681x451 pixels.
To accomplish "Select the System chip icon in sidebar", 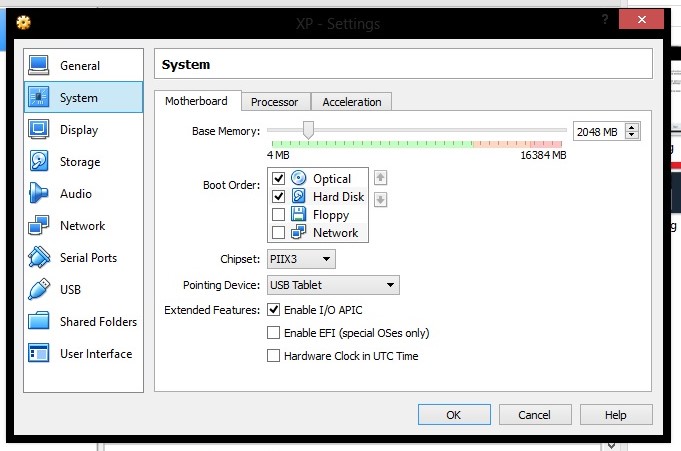I will pyautogui.click(x=39, y=97).
